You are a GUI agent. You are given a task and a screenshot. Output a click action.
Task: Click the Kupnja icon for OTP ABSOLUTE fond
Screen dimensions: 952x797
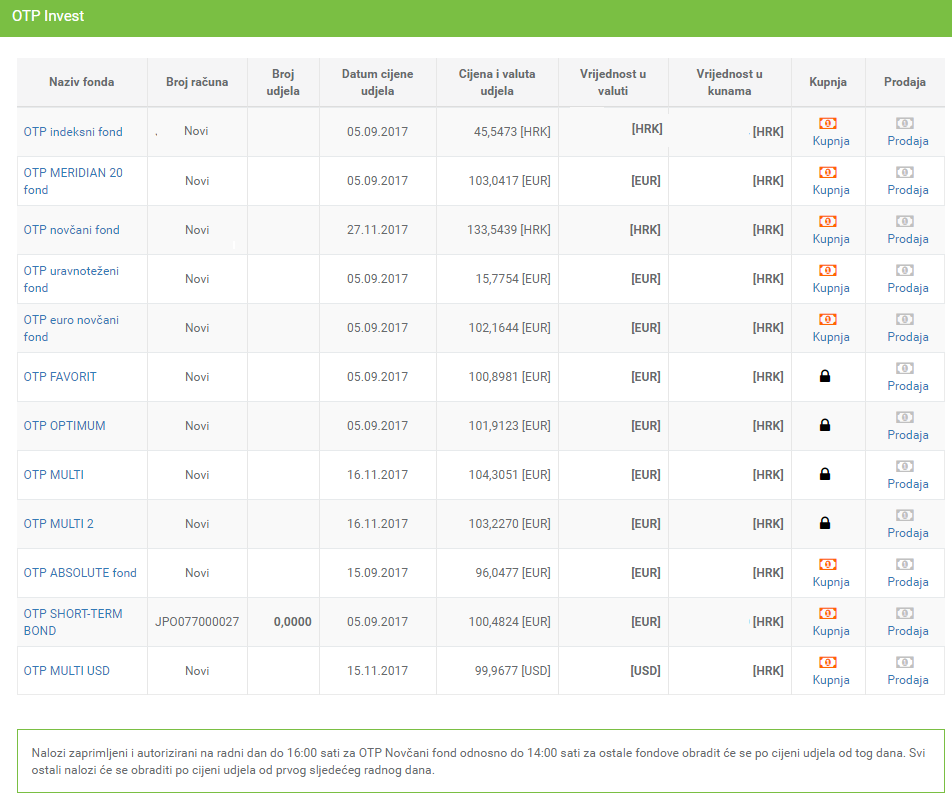(828, 565)
